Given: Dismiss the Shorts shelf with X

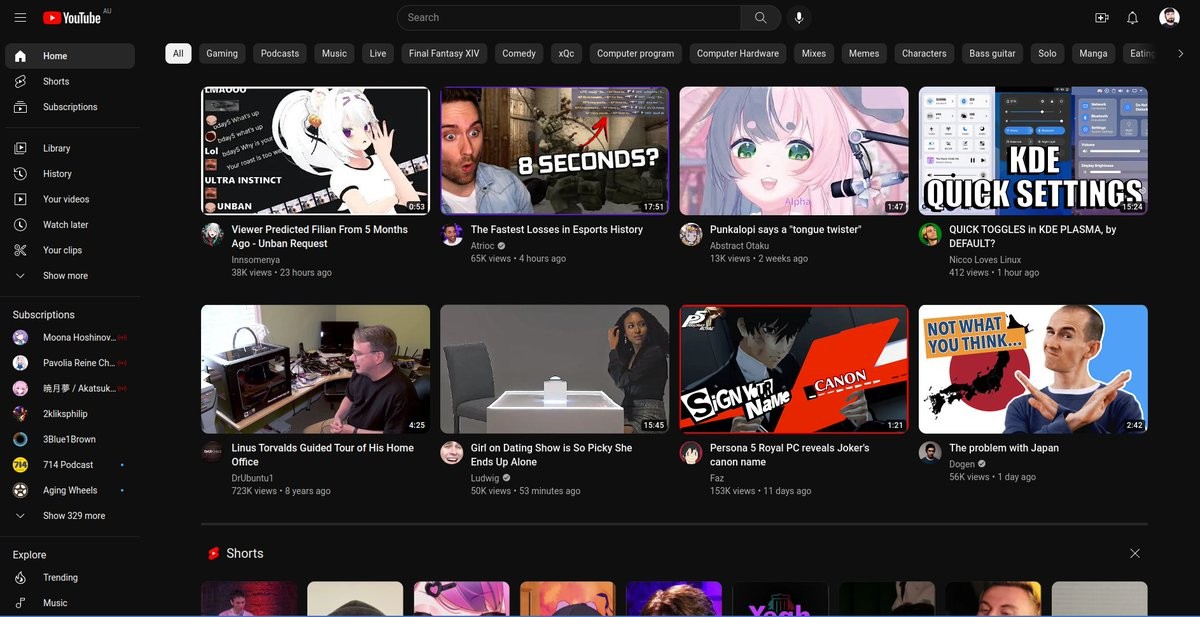Looking at the screenshot, I should pyautogui.click(x=1134, y=554).
